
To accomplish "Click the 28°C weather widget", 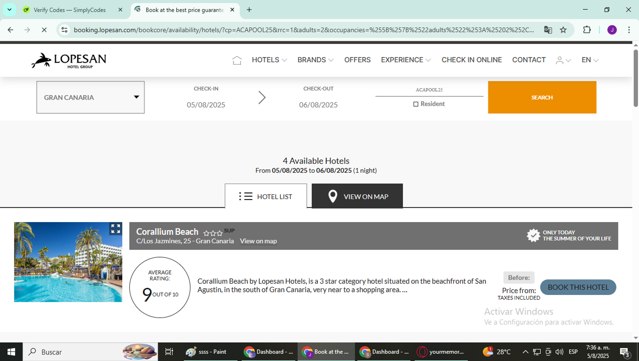I will (497, 352).
